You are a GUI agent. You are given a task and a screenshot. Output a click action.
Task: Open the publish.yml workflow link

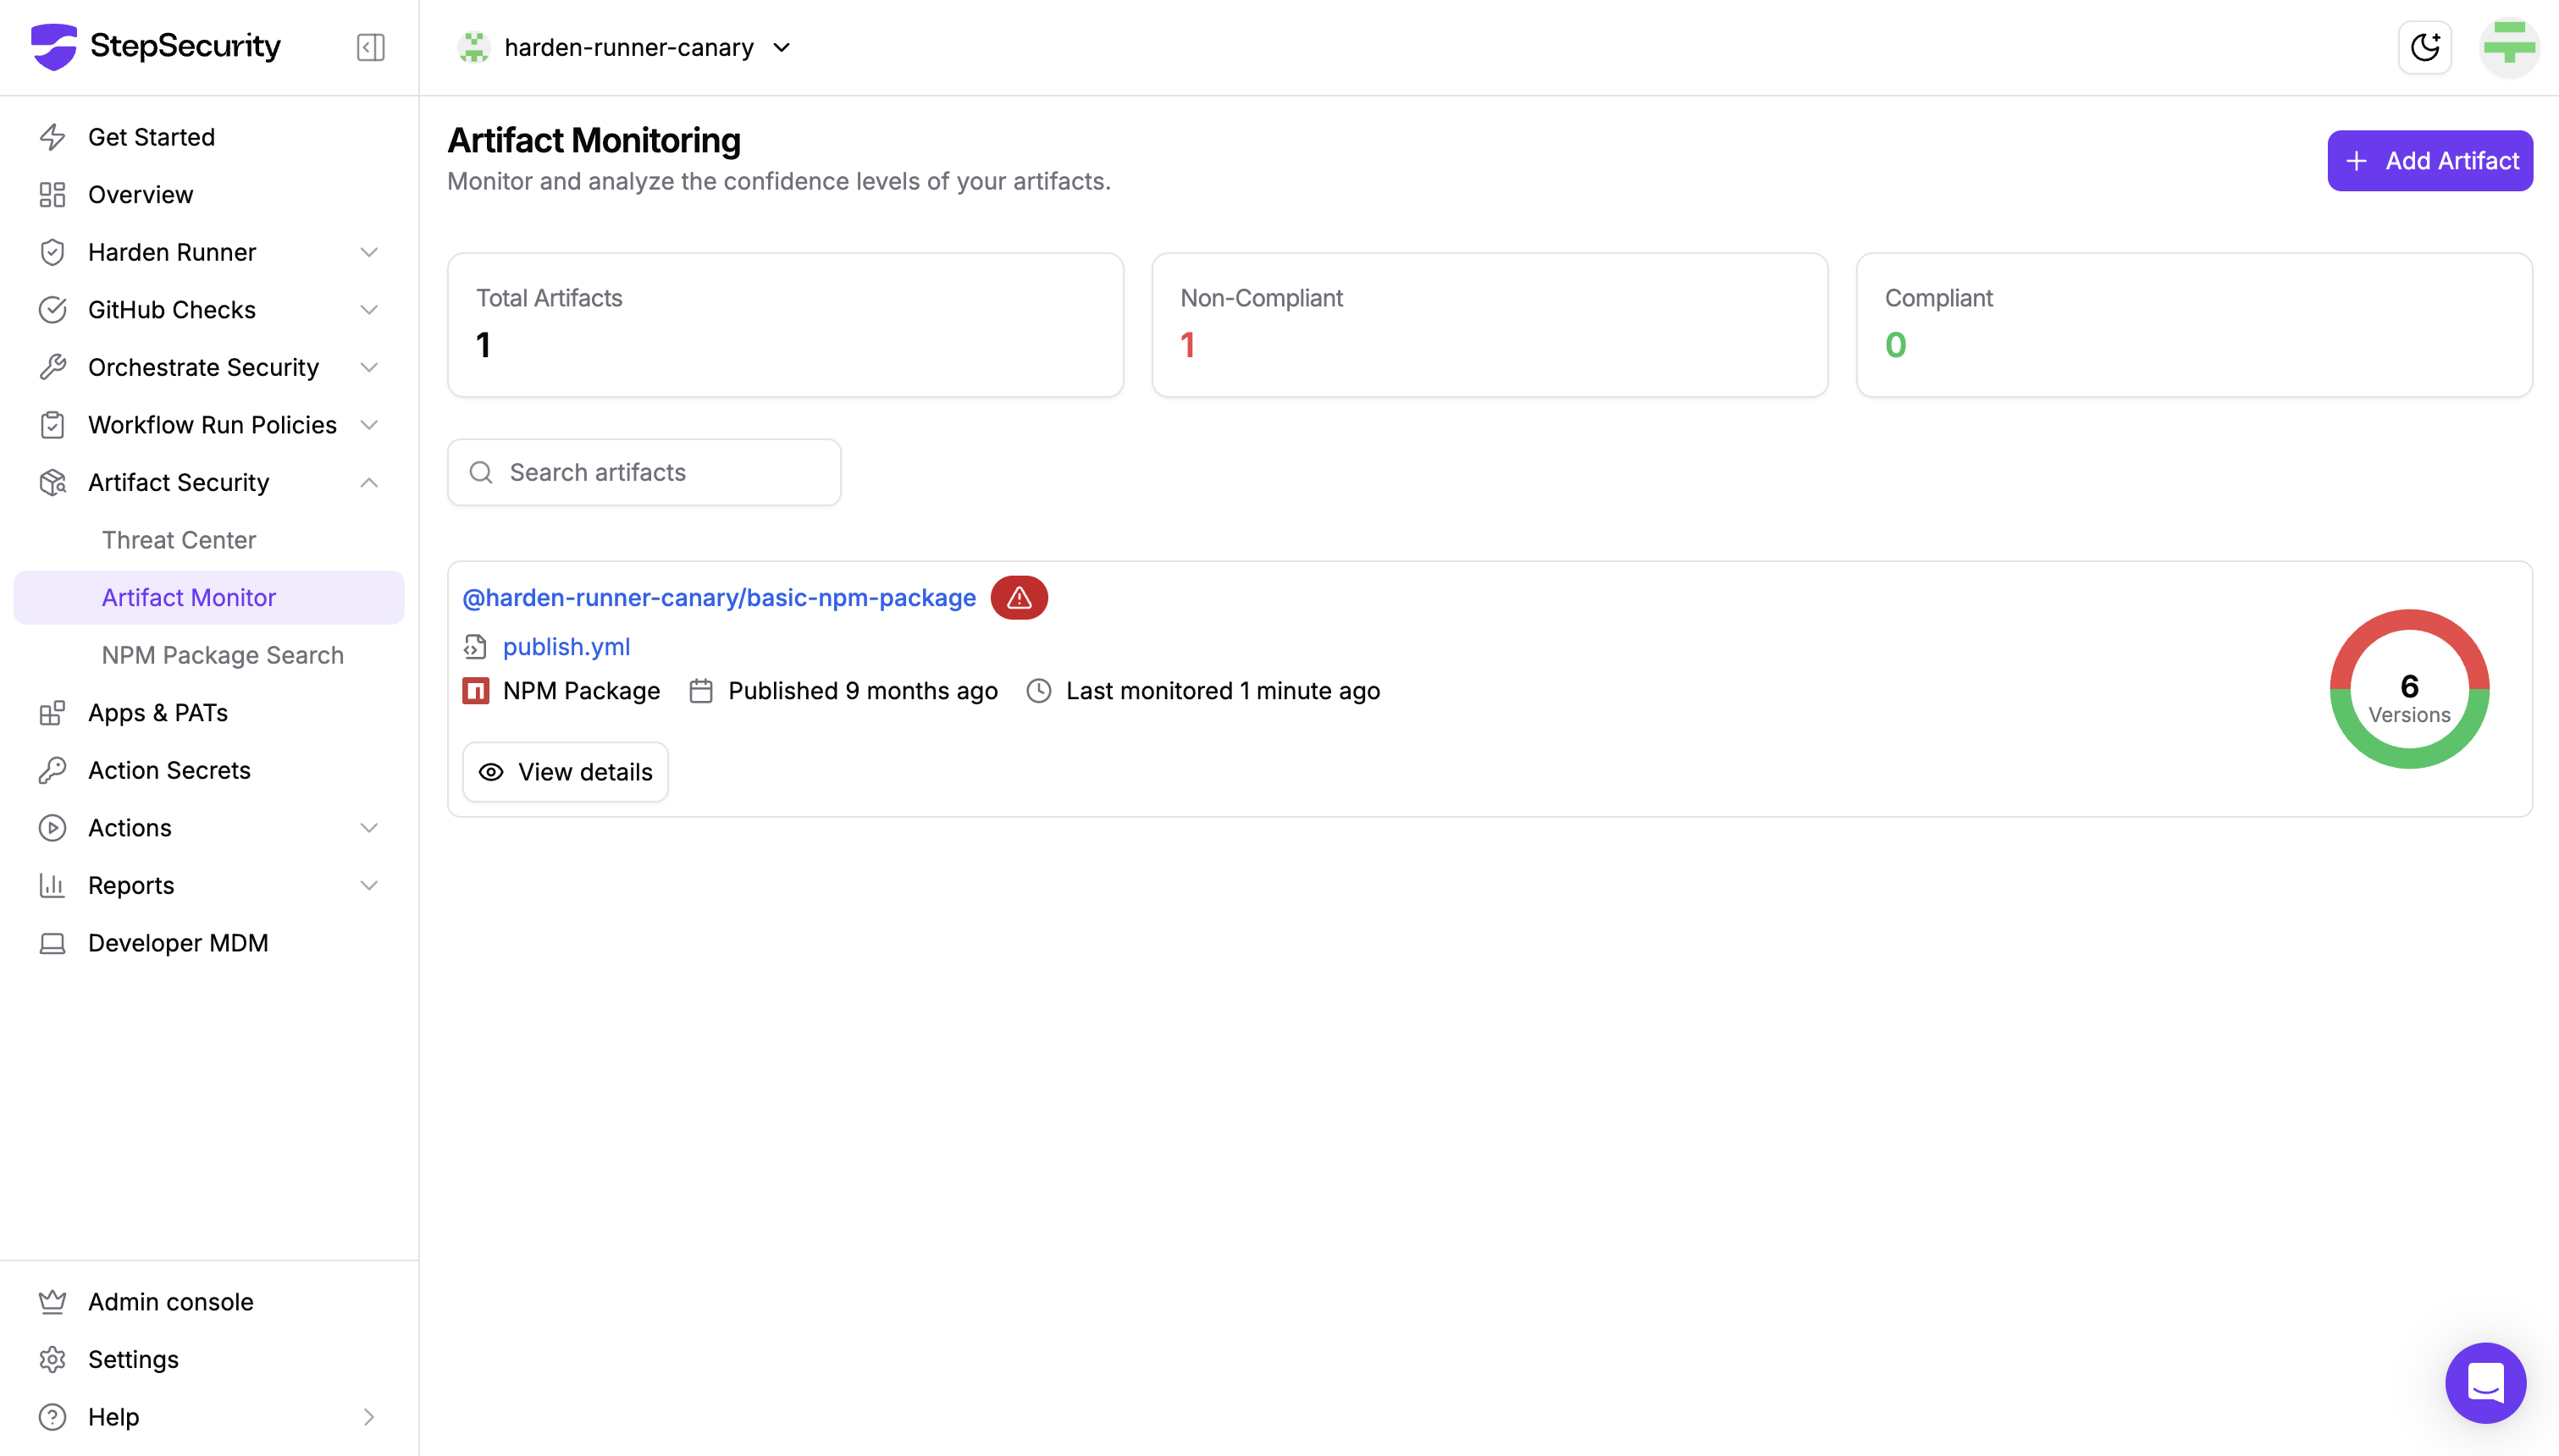coord(566,647)
